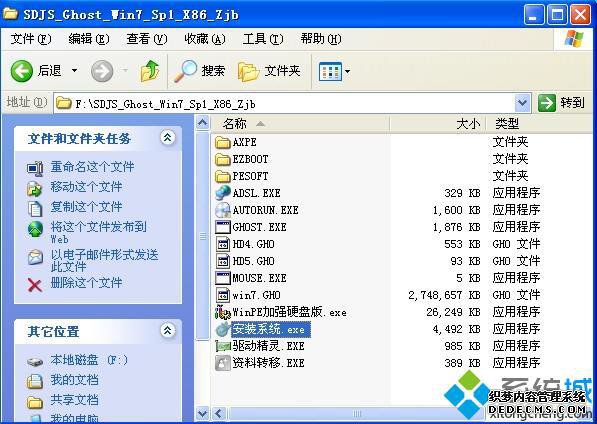Click the greyed Forward arrow icon

pyautogui.click(x=102, y=71)
